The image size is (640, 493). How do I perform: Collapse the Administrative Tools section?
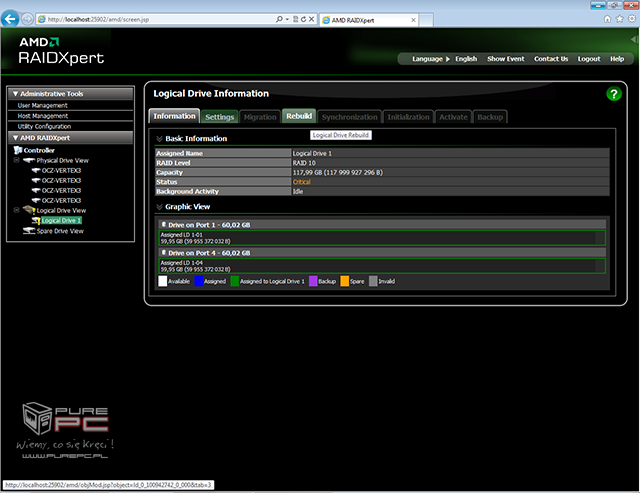click(x=16, y=94)
